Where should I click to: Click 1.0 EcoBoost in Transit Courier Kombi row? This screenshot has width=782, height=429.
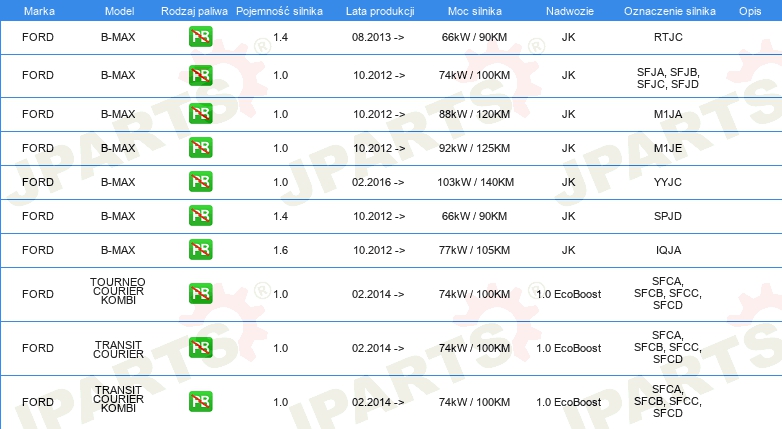point(569,402)
